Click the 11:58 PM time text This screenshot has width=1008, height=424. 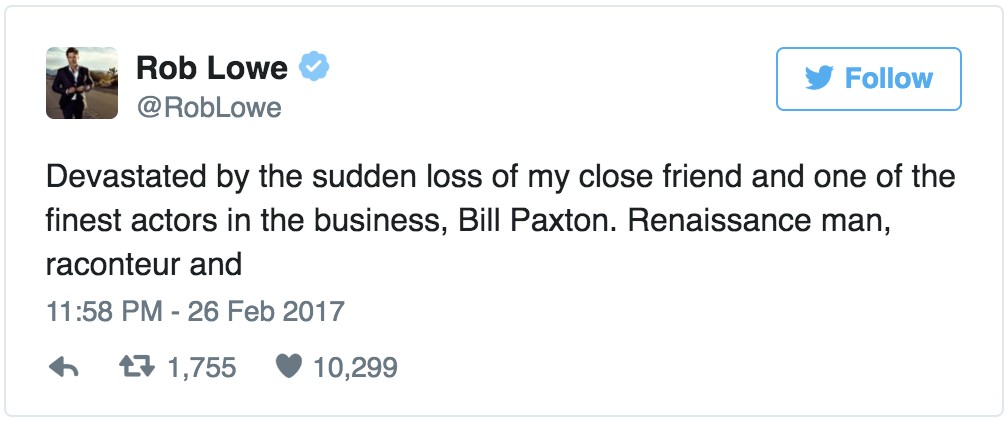103,311
